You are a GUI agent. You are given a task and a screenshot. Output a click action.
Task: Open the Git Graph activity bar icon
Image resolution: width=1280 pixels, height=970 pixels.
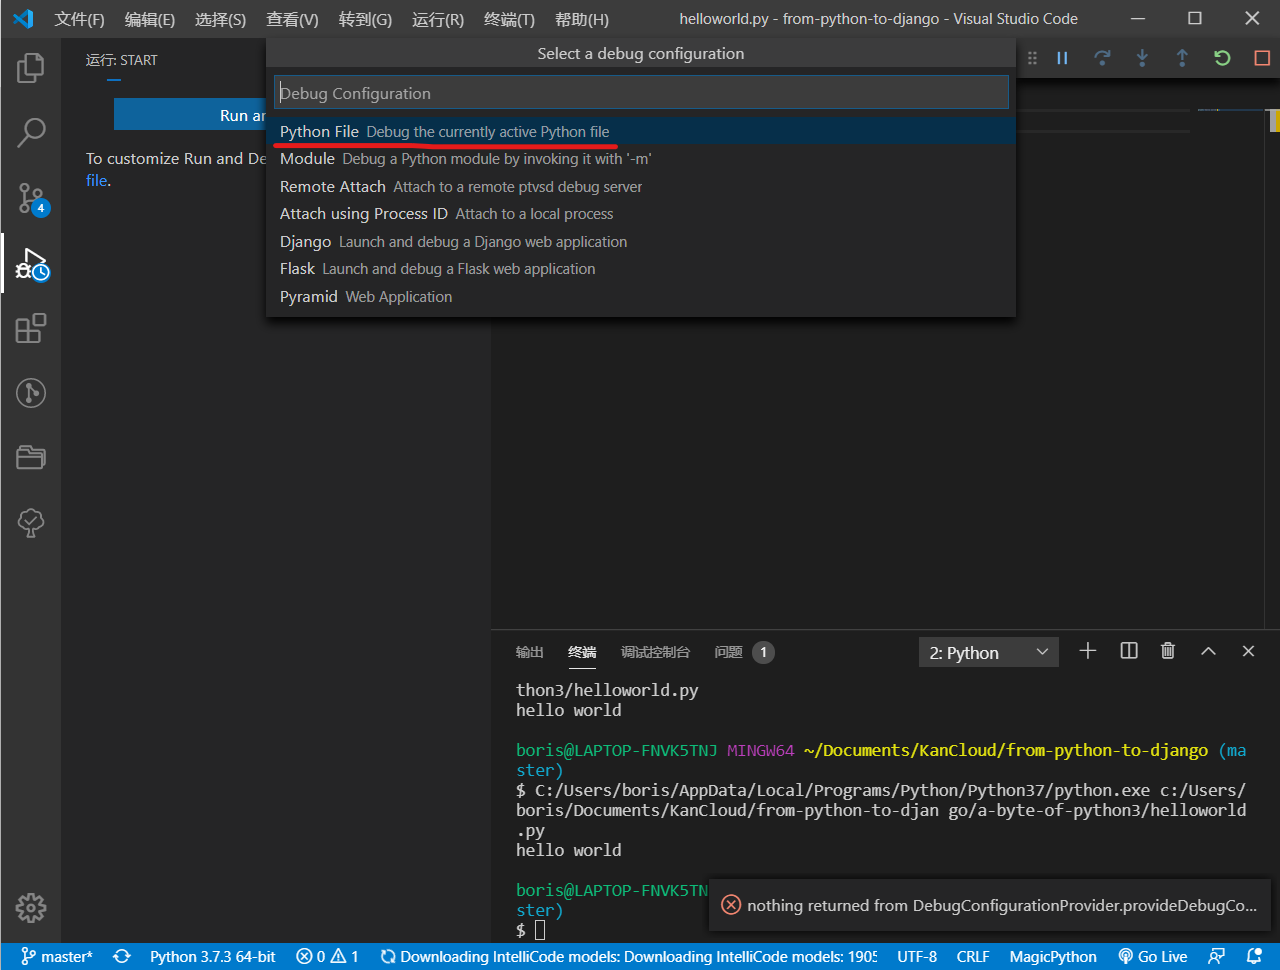tap(31, 393)
